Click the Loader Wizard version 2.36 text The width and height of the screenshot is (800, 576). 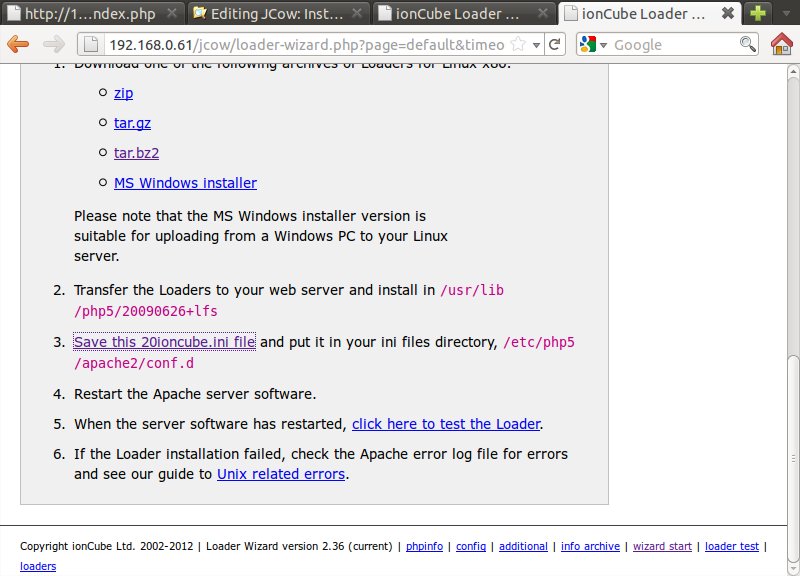tap(299, 546)
